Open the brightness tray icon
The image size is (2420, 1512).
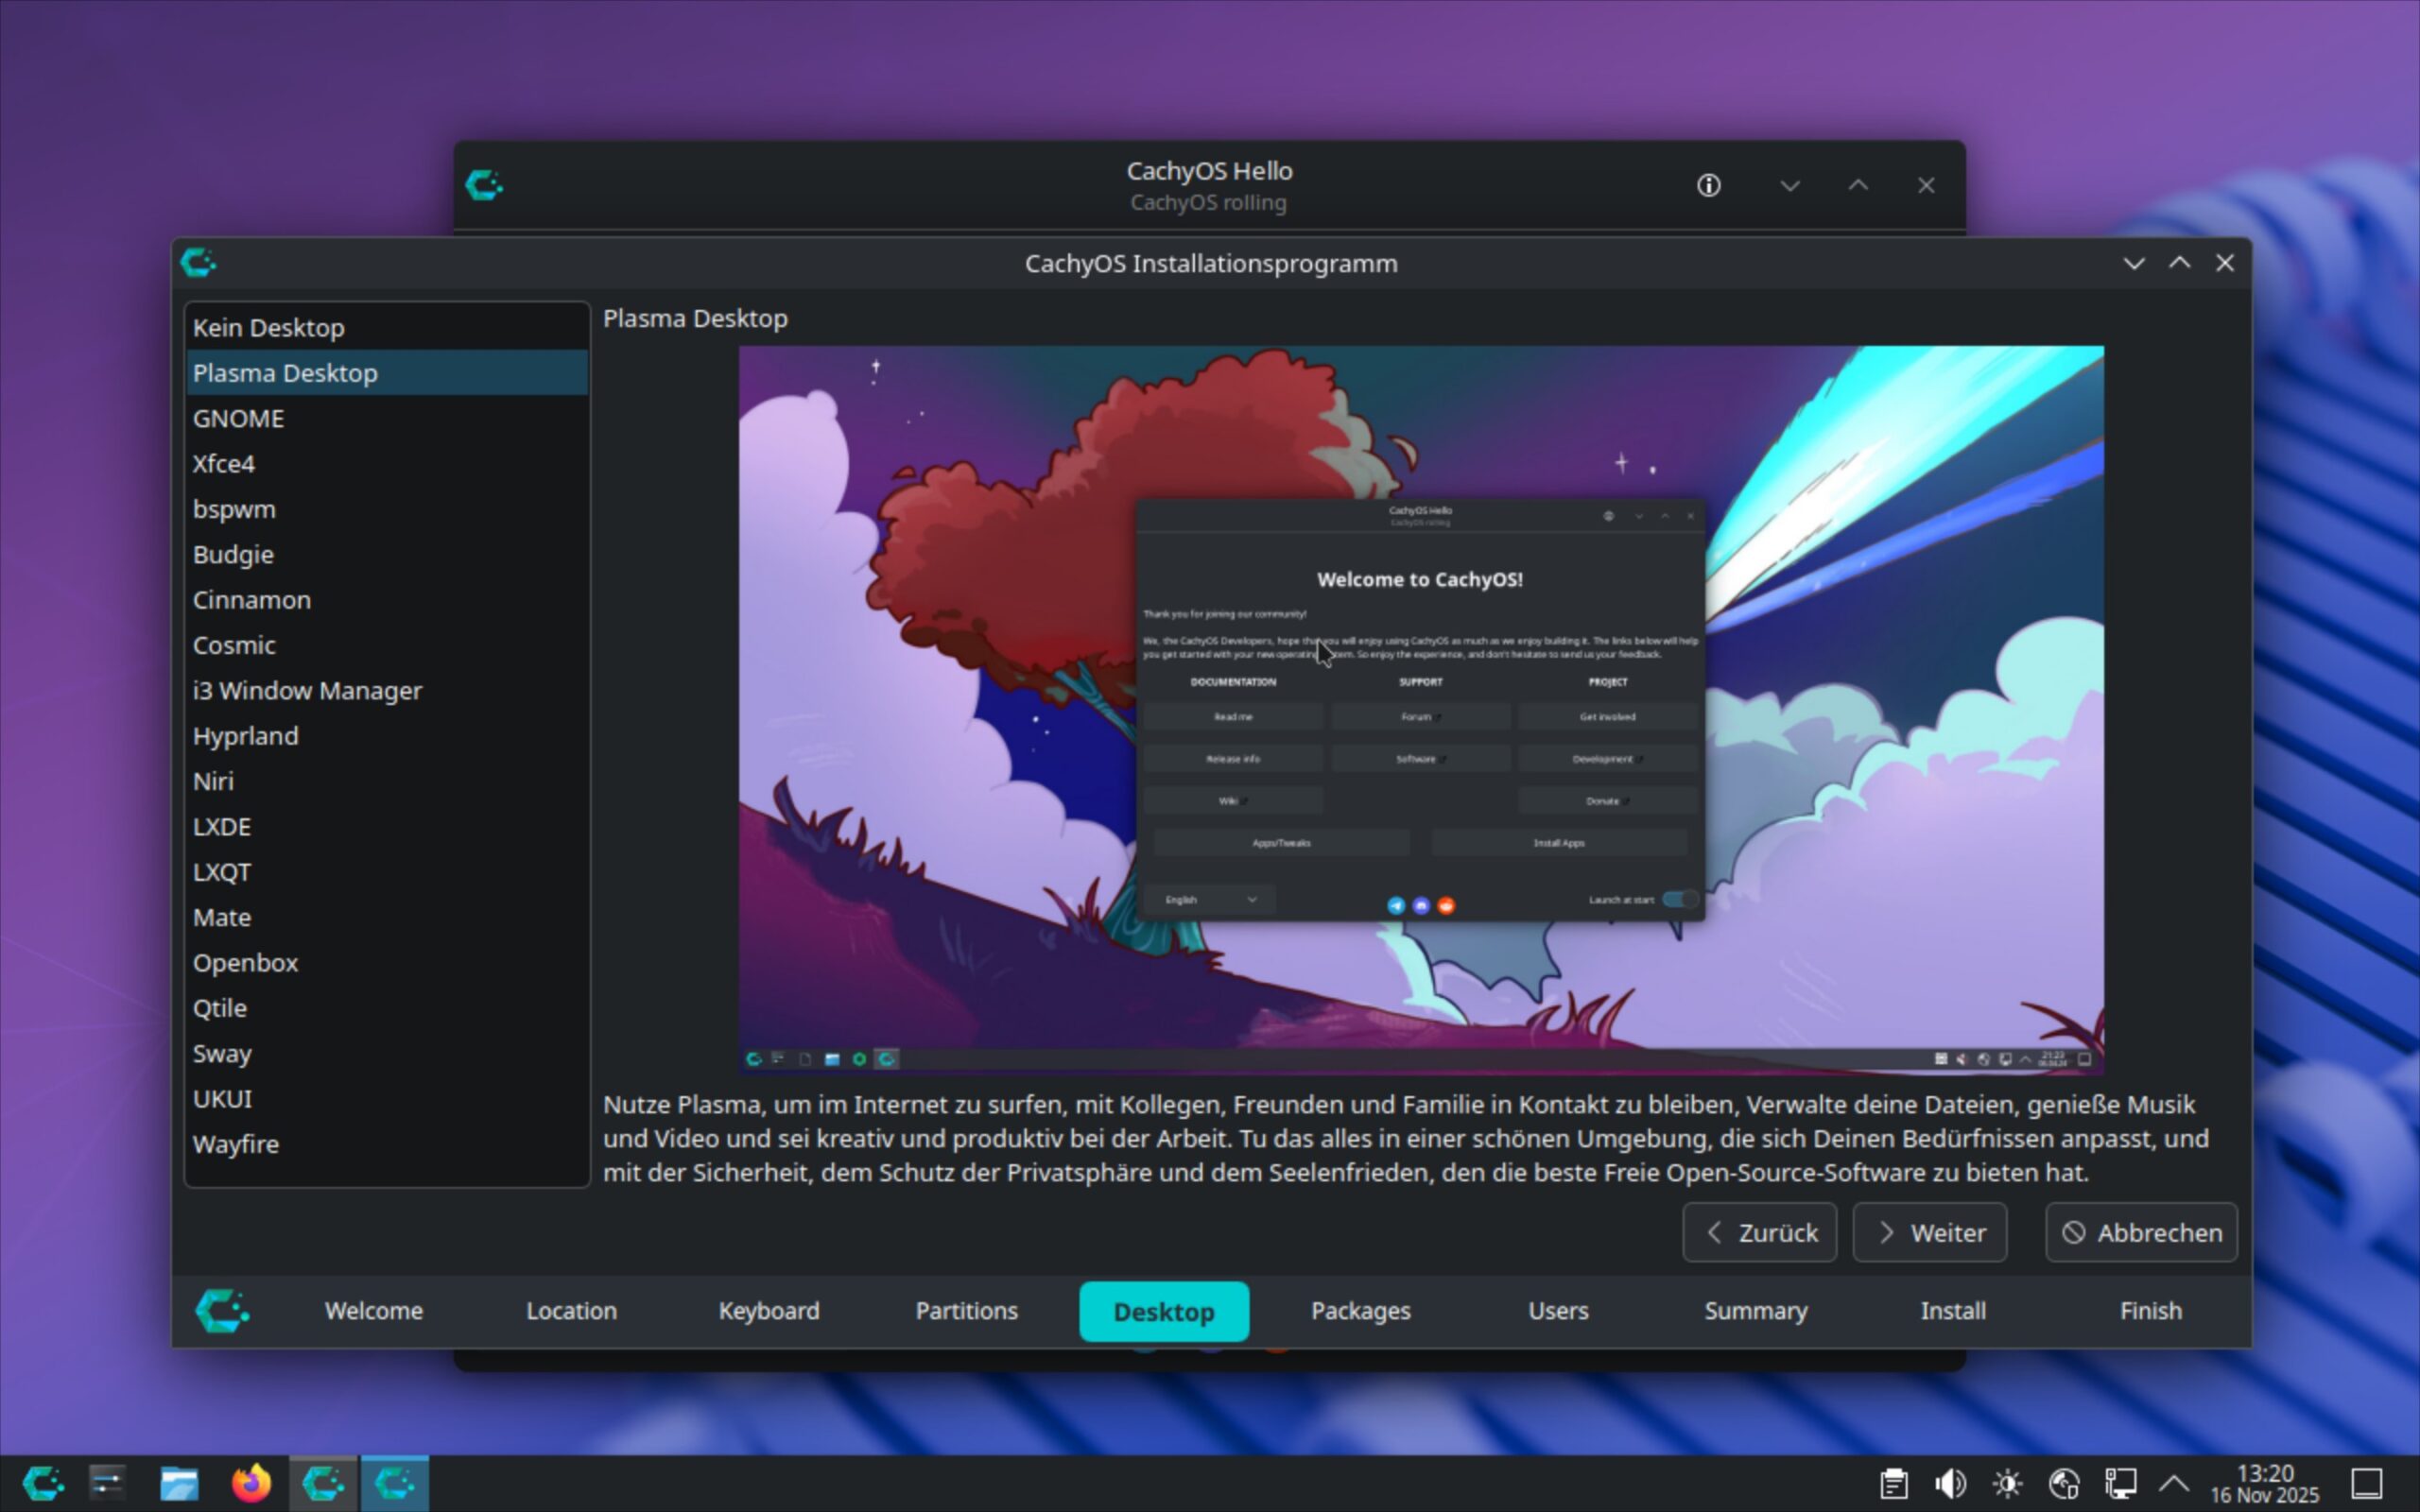[x=2007, y=1483]
